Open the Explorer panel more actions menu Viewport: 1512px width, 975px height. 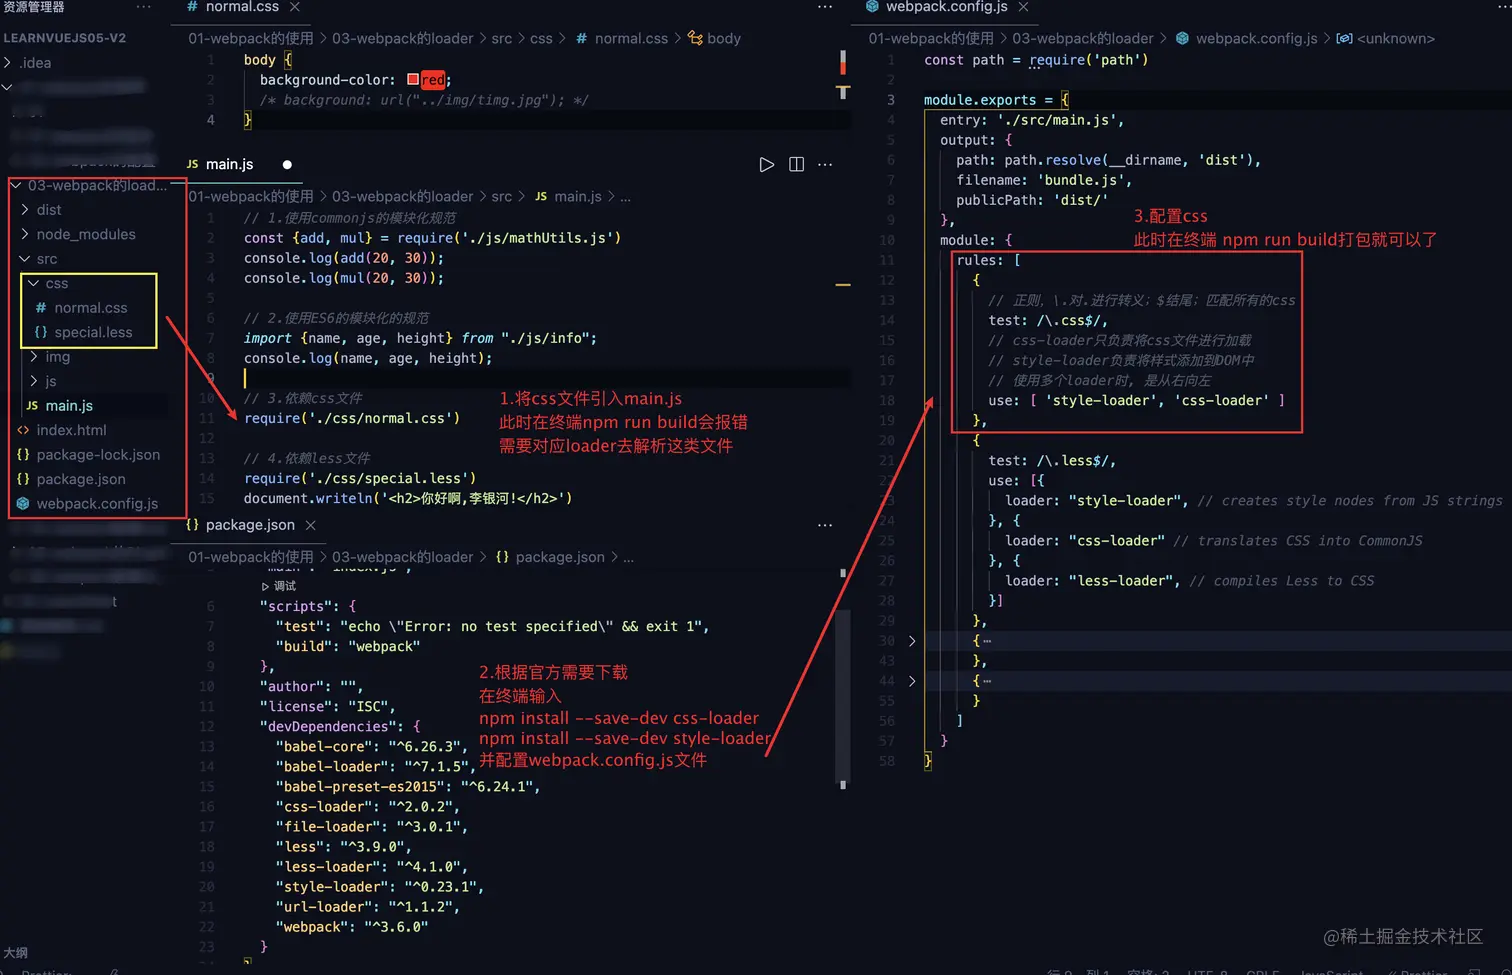pos(144,7)
